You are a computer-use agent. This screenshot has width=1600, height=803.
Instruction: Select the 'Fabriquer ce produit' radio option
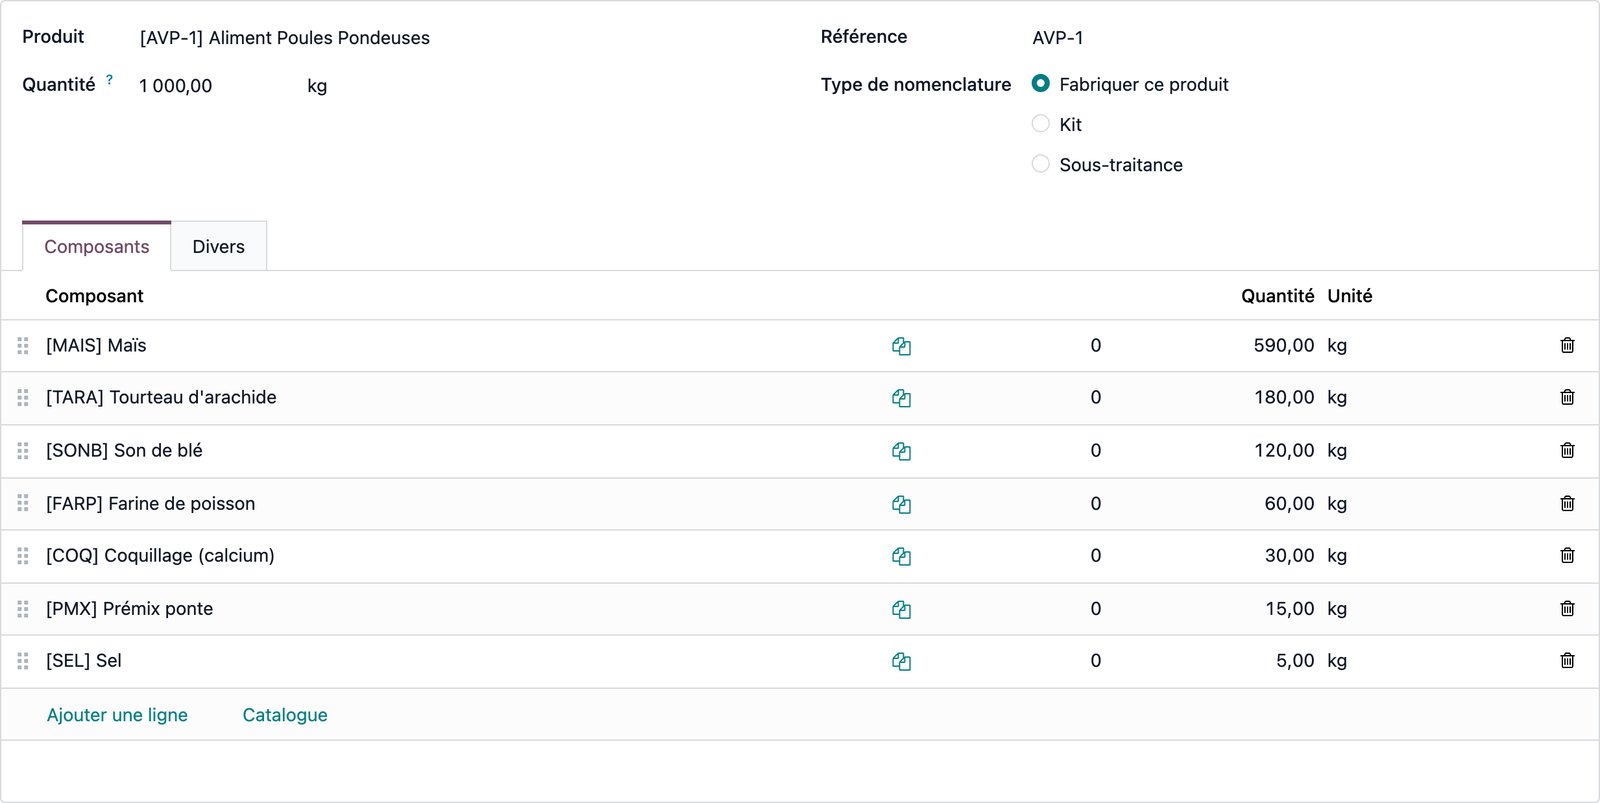pos(1040,84)
